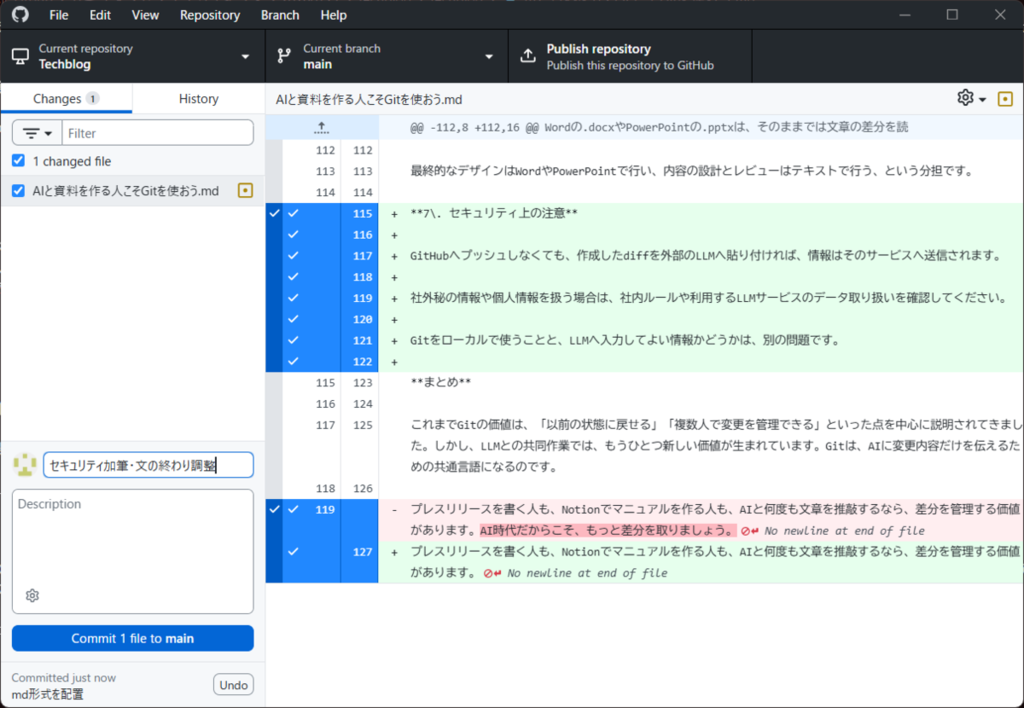
Task: Click Publish repository button
Action: (630, 56)
